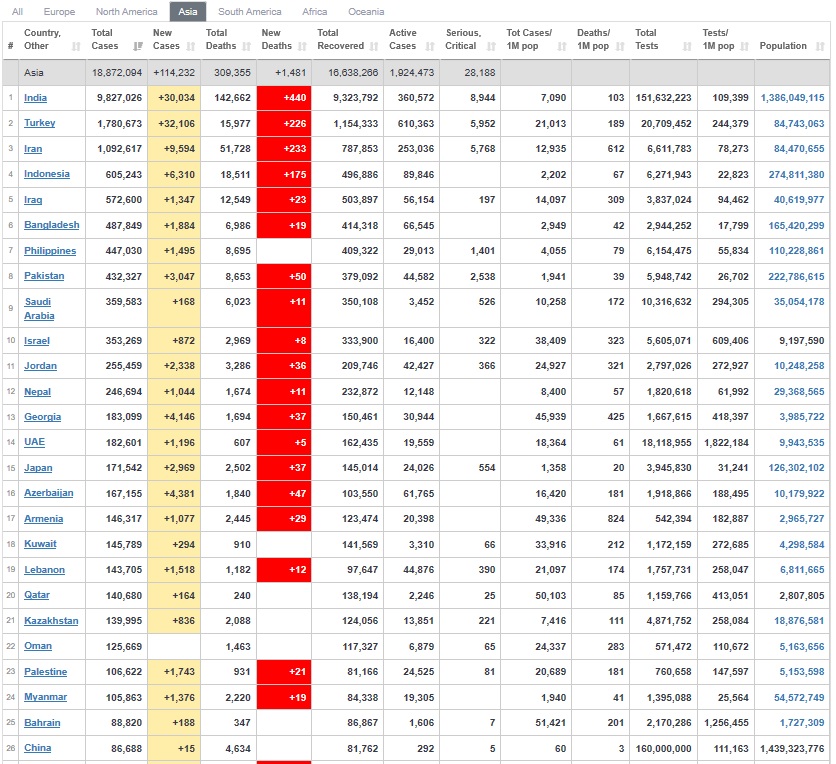The height and width of the screenshot is (764, 836).
Task: Open the Kazakhstan country link
Action: pyautogui.click(x=51, y=621)
